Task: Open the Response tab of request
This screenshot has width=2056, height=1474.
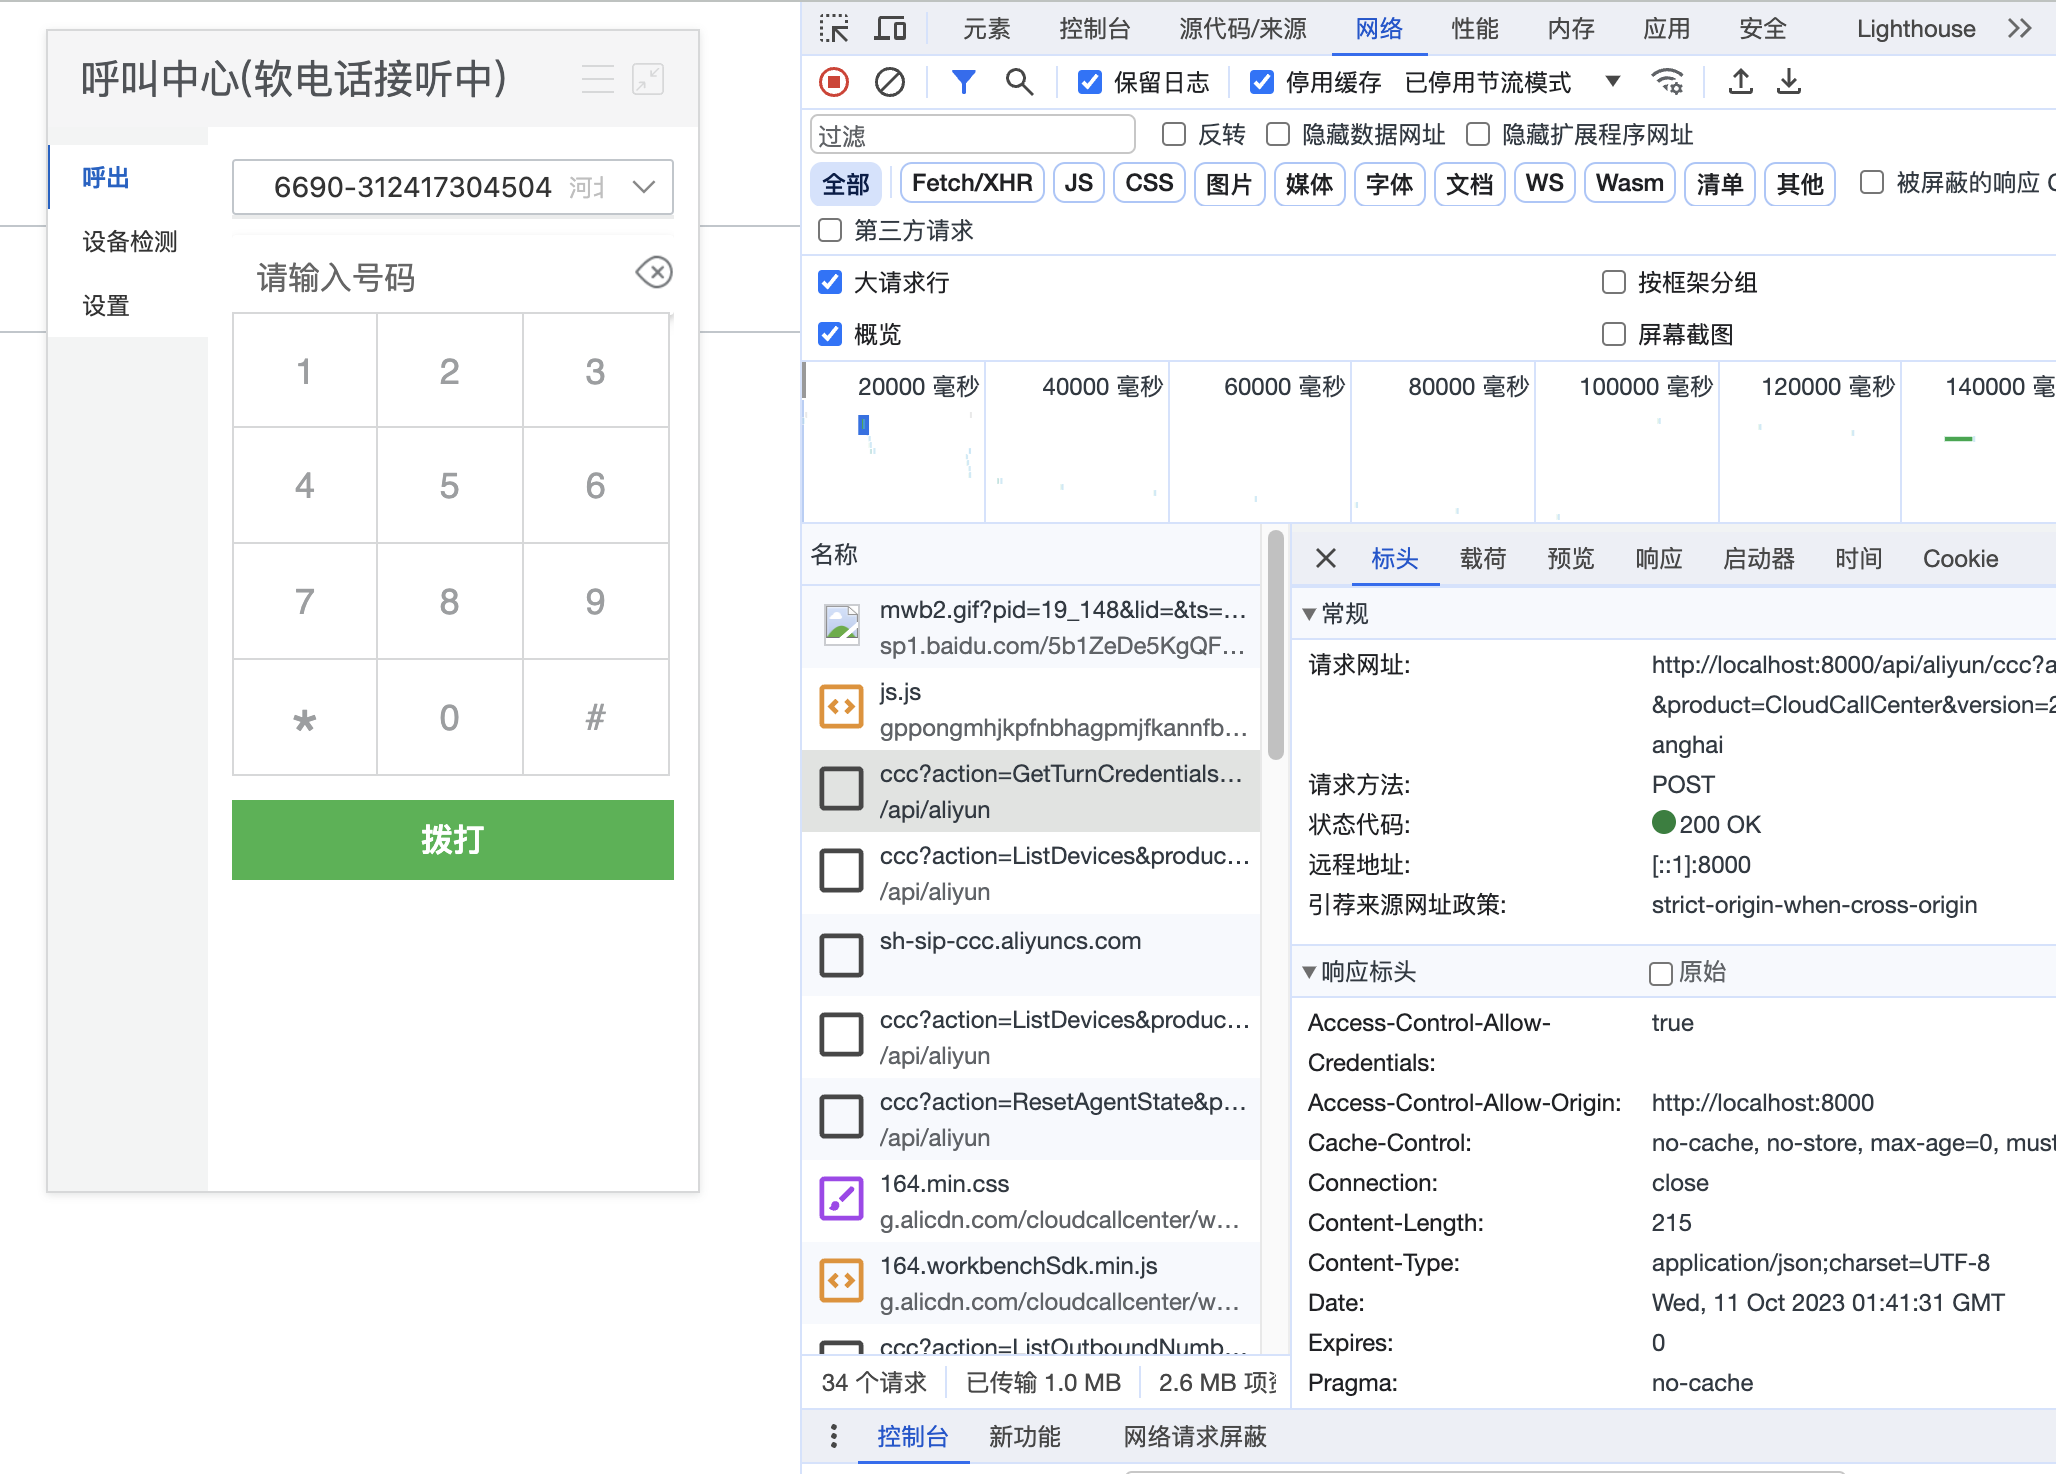Action: [1659, 558]
